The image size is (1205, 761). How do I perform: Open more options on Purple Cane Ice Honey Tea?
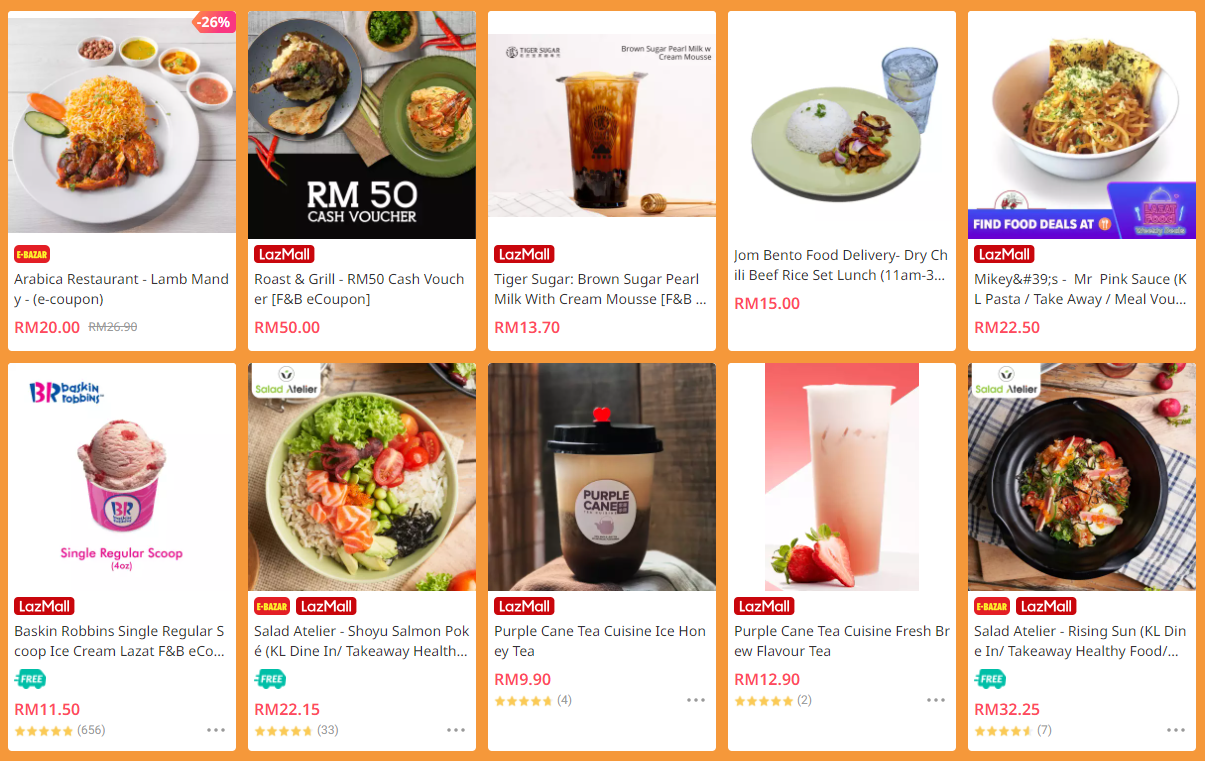click(696, 700)
